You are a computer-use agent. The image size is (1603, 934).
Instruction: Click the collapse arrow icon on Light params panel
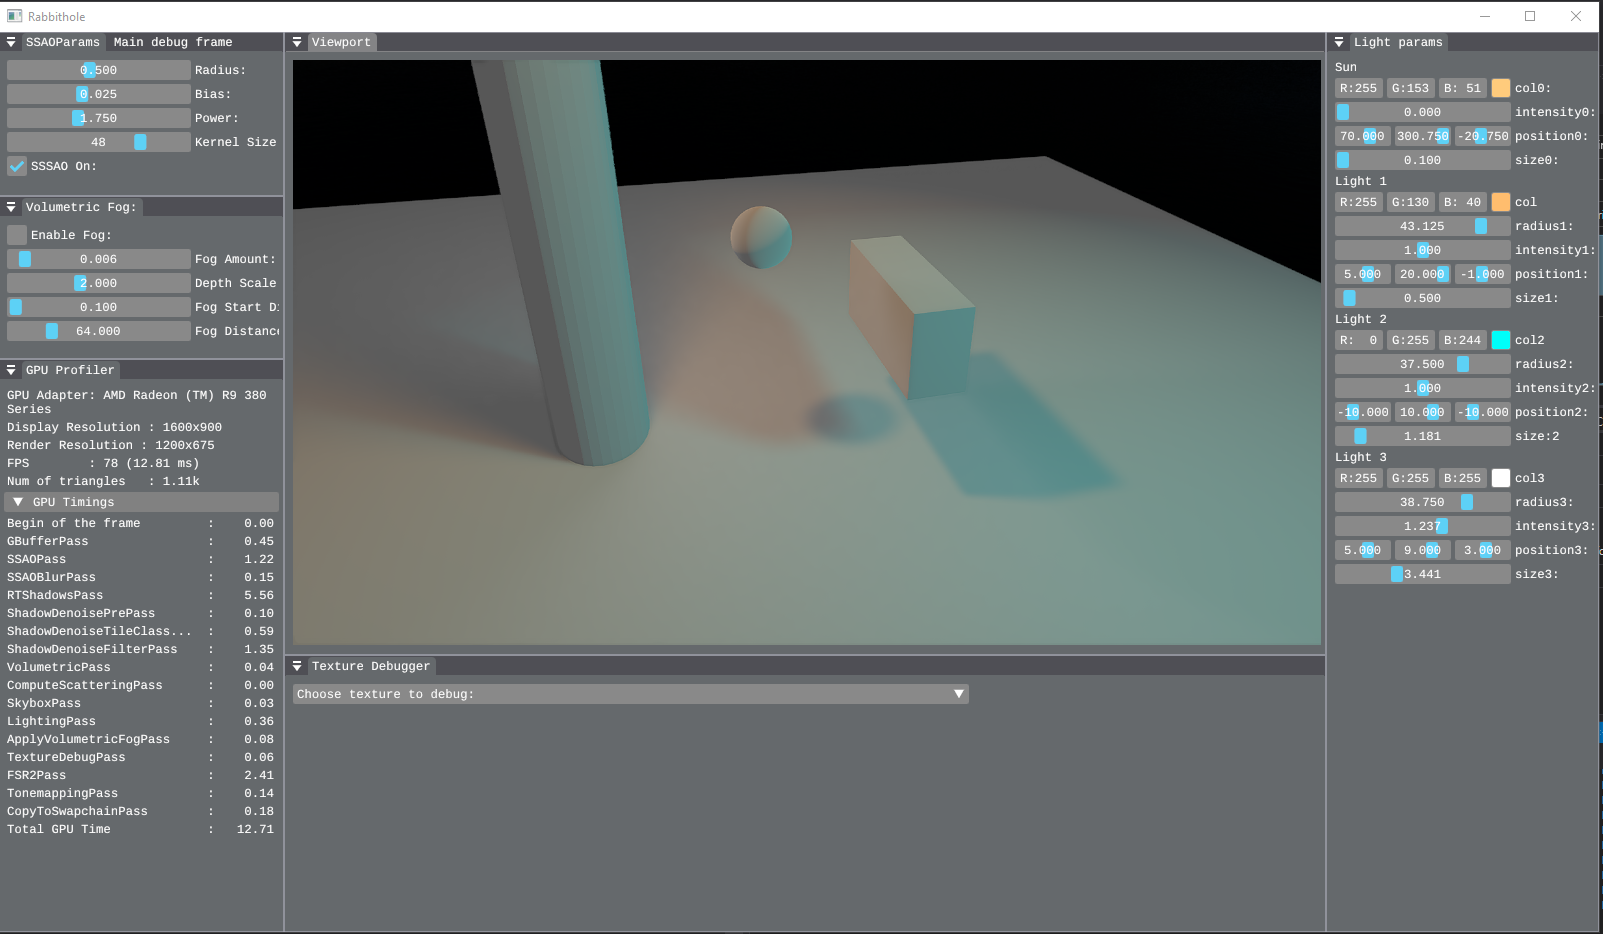(x=1339, y=42)
